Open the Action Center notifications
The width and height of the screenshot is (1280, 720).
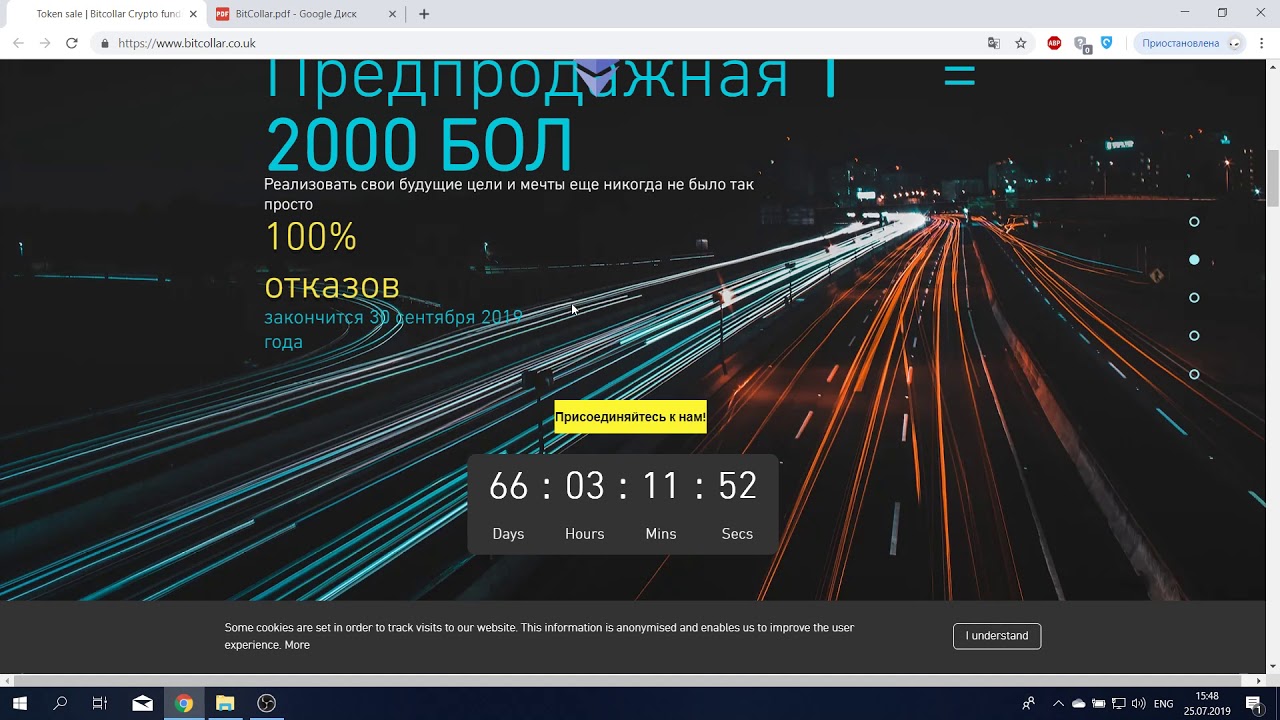tap(1254, 703)
